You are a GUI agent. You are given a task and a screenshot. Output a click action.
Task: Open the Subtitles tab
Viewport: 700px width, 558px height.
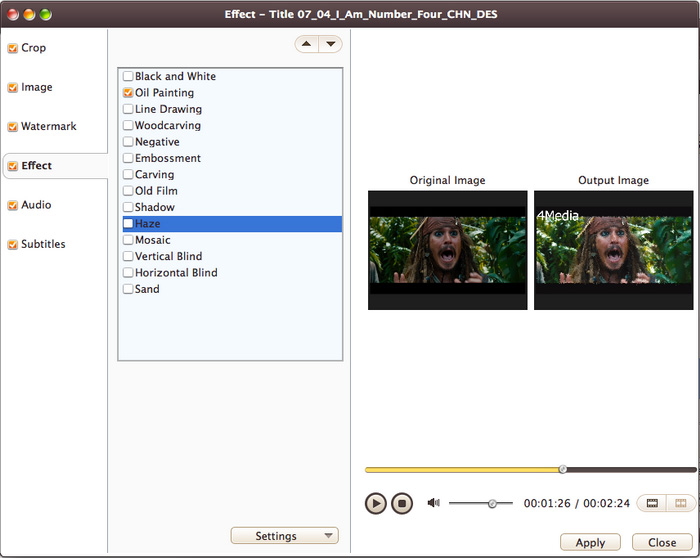43,244
